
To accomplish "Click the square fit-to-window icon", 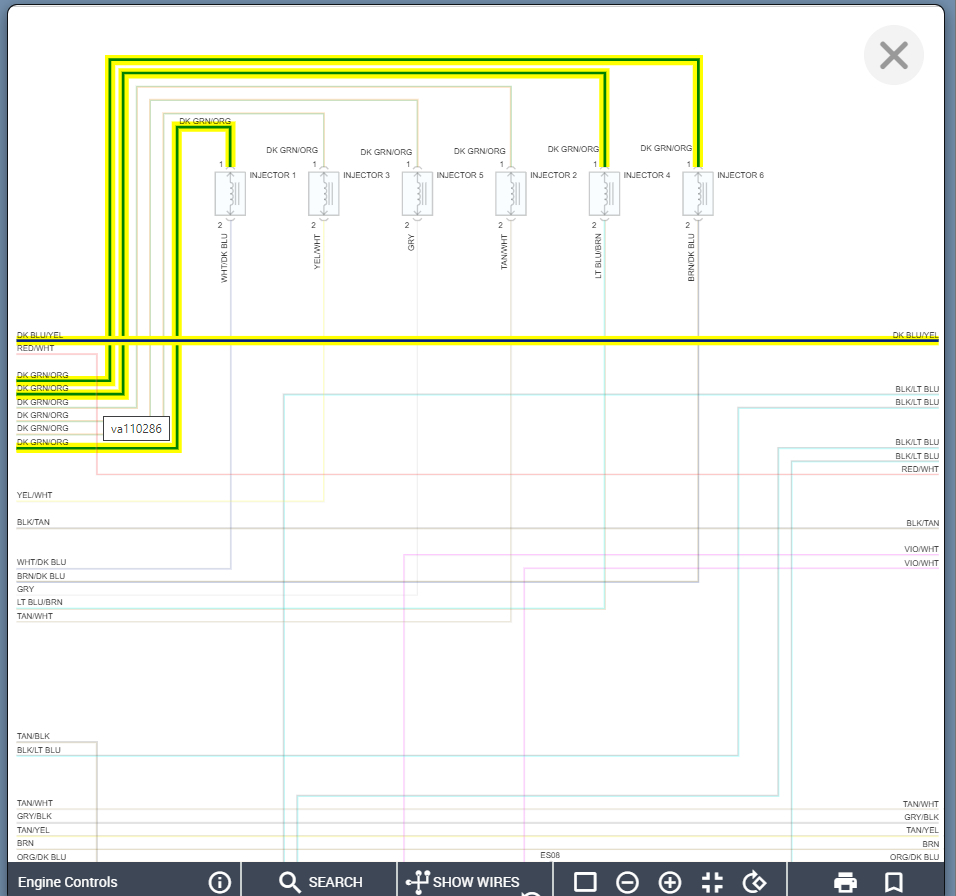I will (x=585, y=882).
